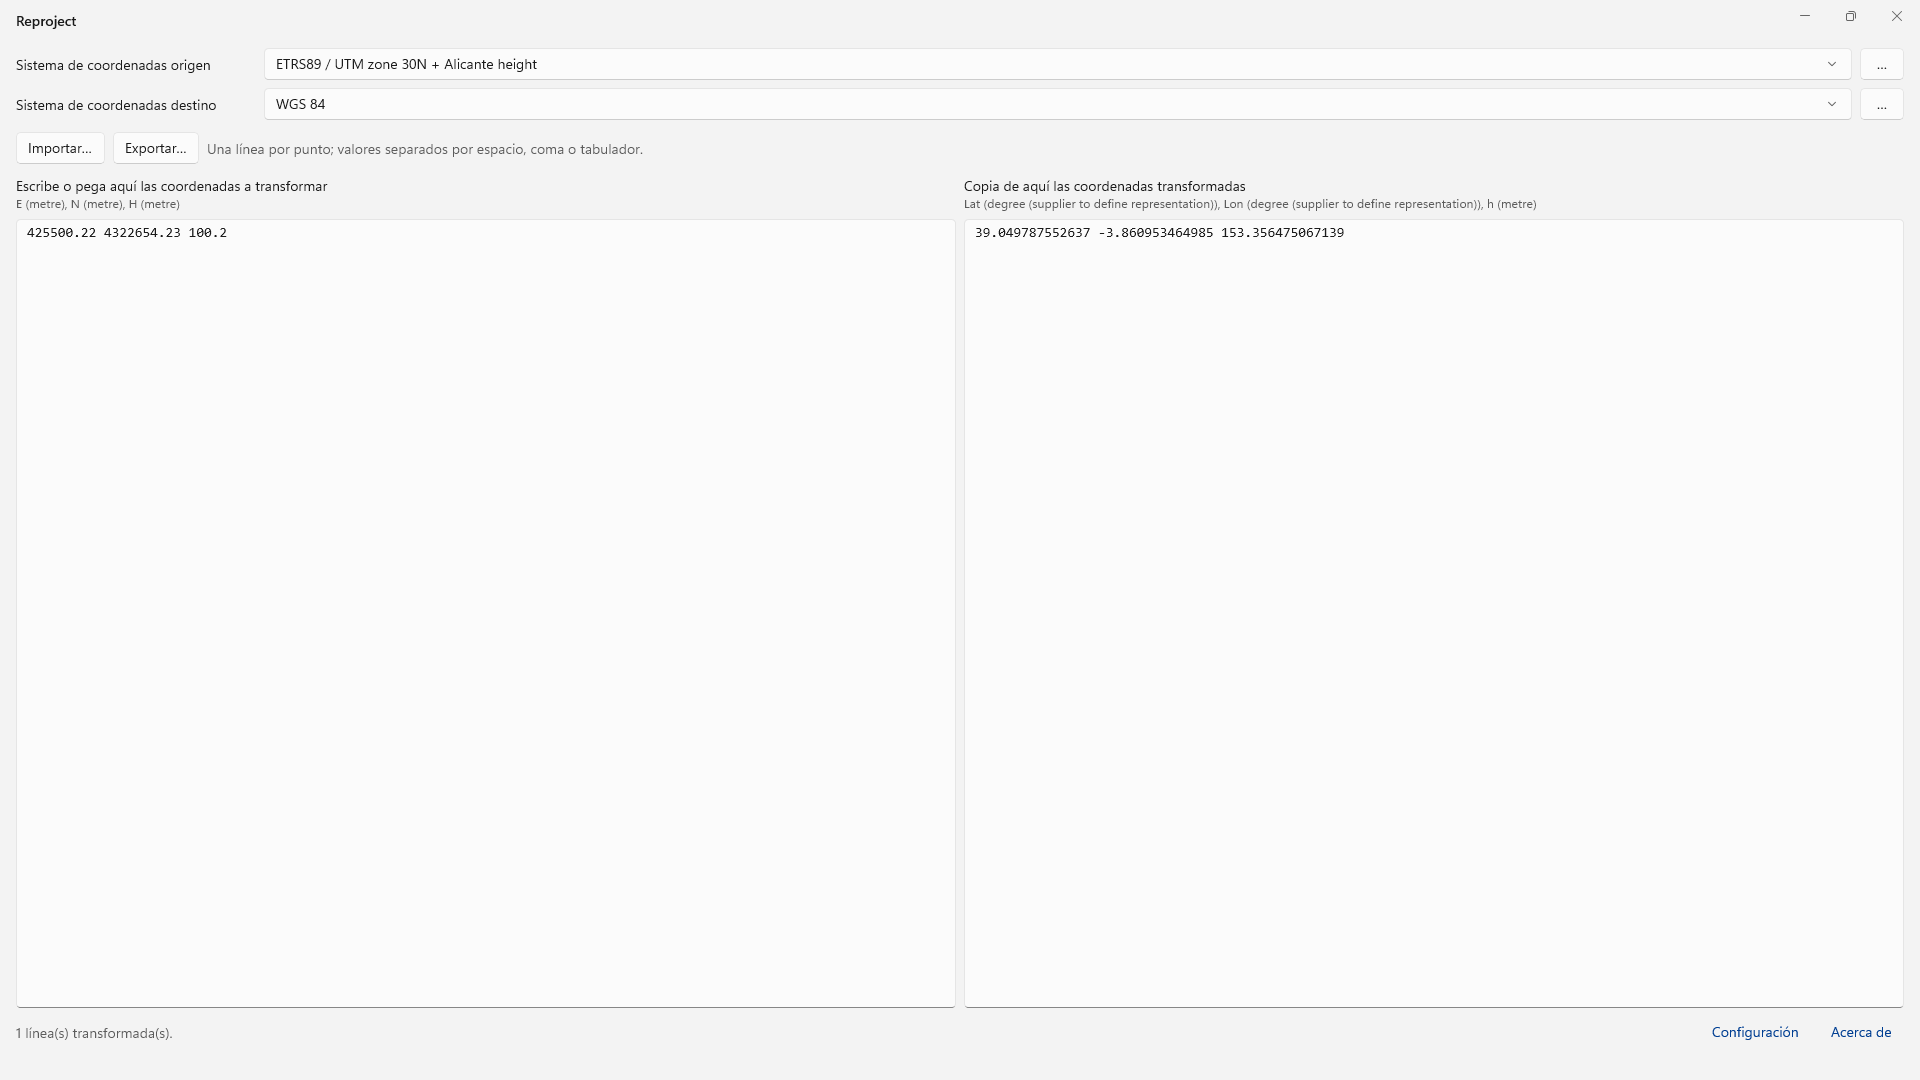Browse destination coordinate systems with ellipsis button
Viewport: 1920px width, 1080px height.
[1881, 104]
